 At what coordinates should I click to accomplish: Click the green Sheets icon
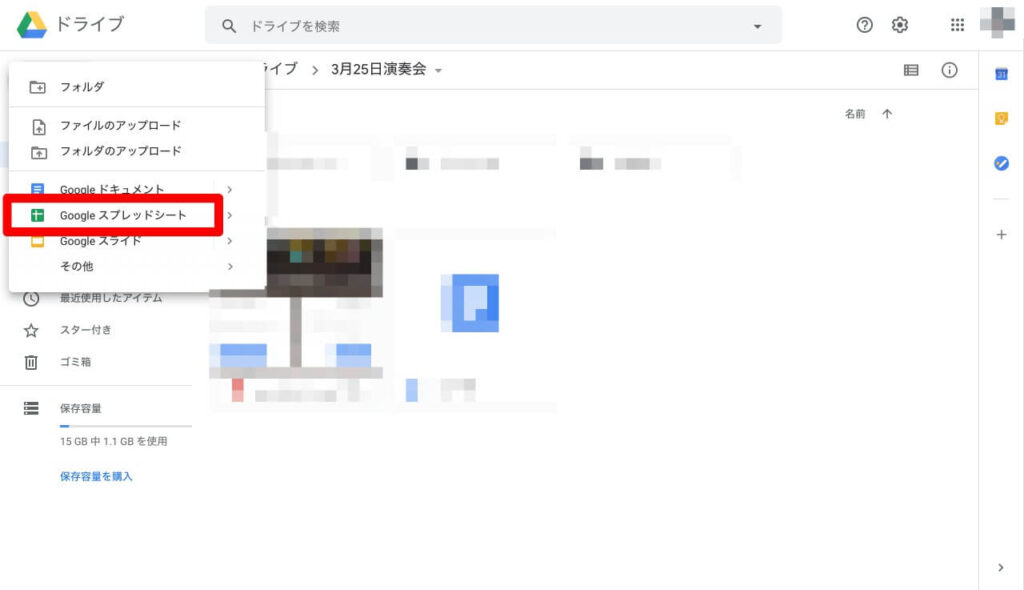(x=38, y=215)
